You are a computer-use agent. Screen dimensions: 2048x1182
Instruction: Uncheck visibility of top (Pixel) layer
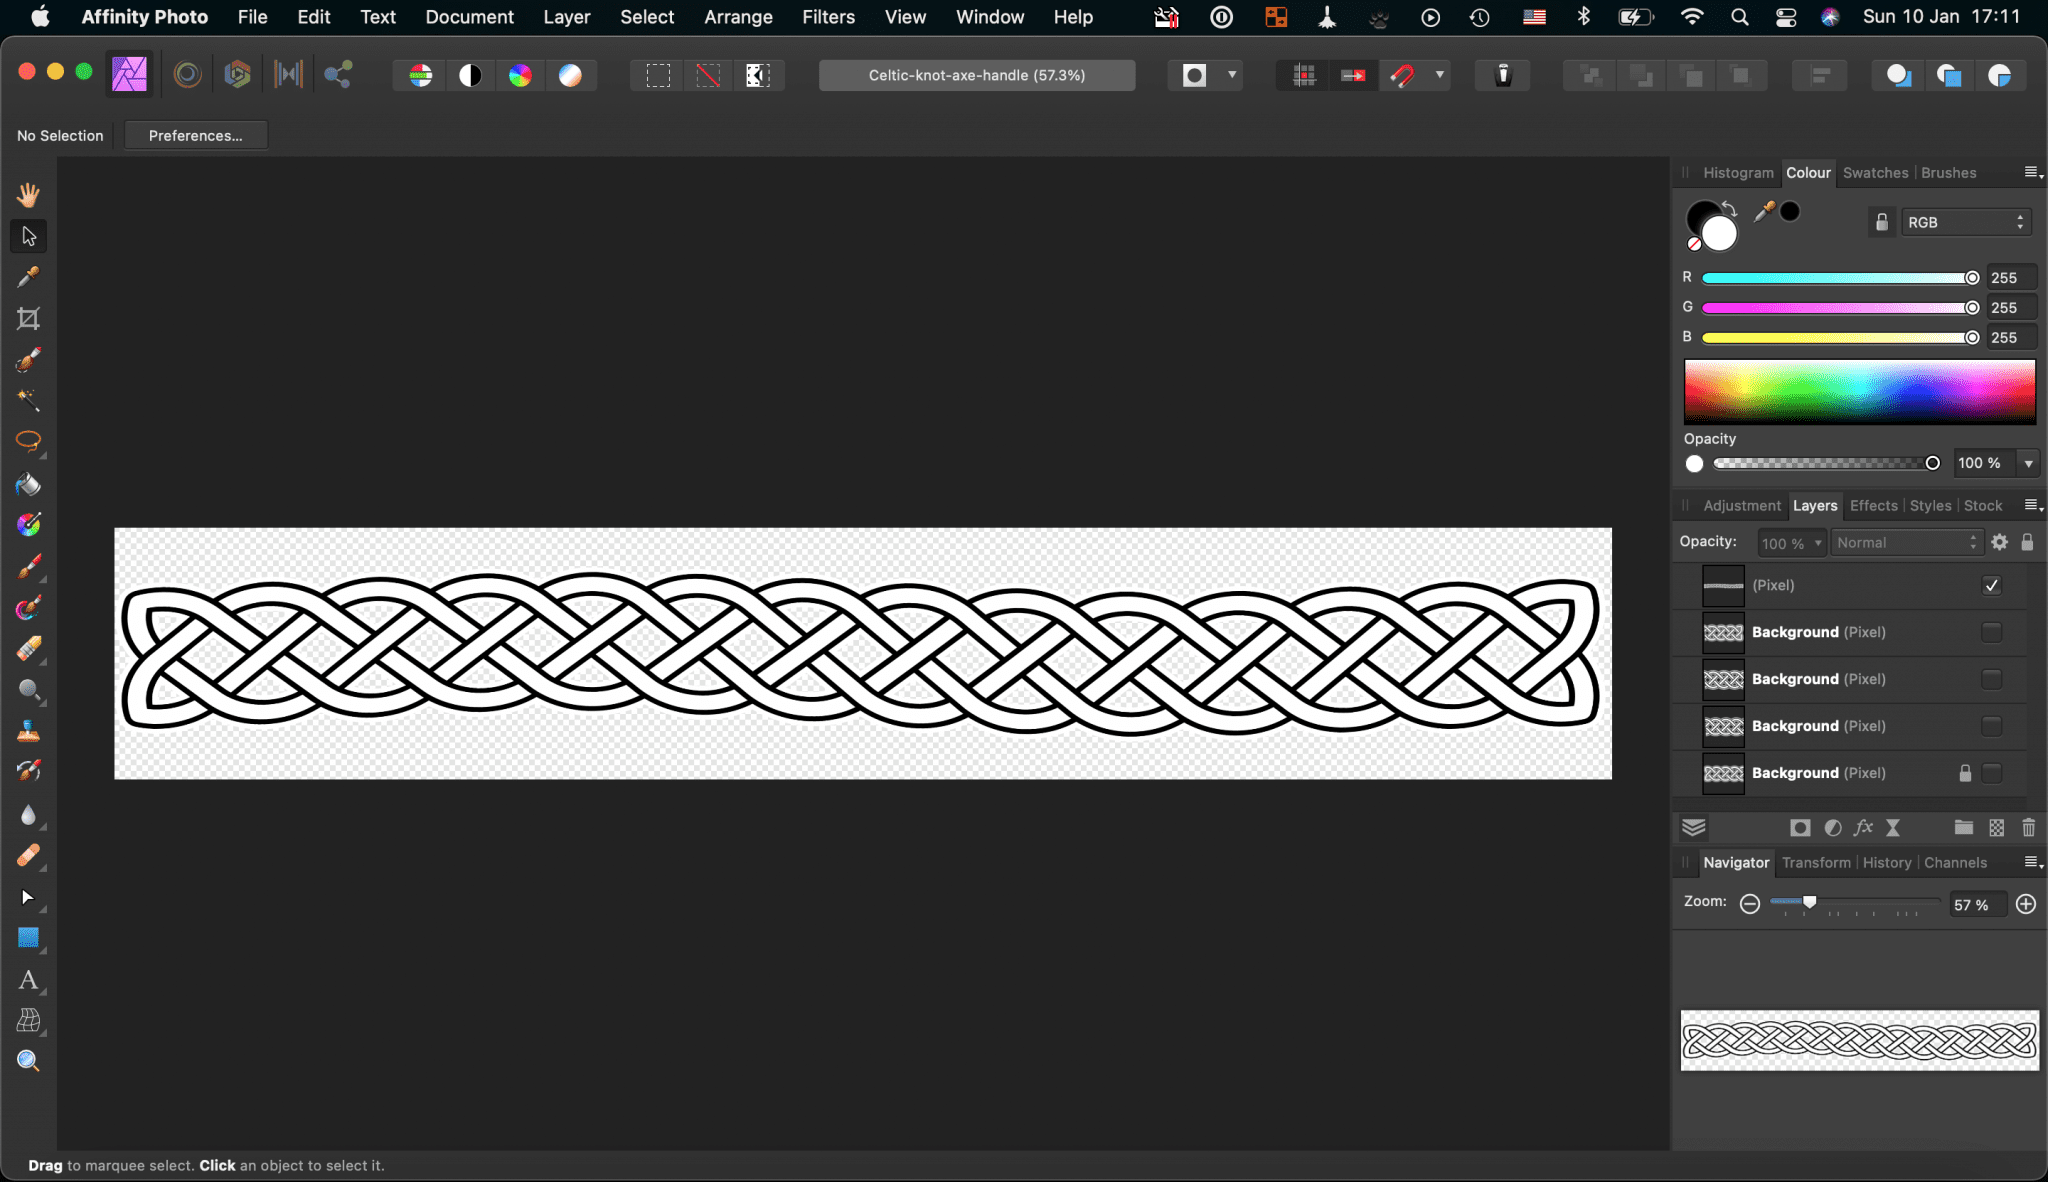(x=1991, y=585)
